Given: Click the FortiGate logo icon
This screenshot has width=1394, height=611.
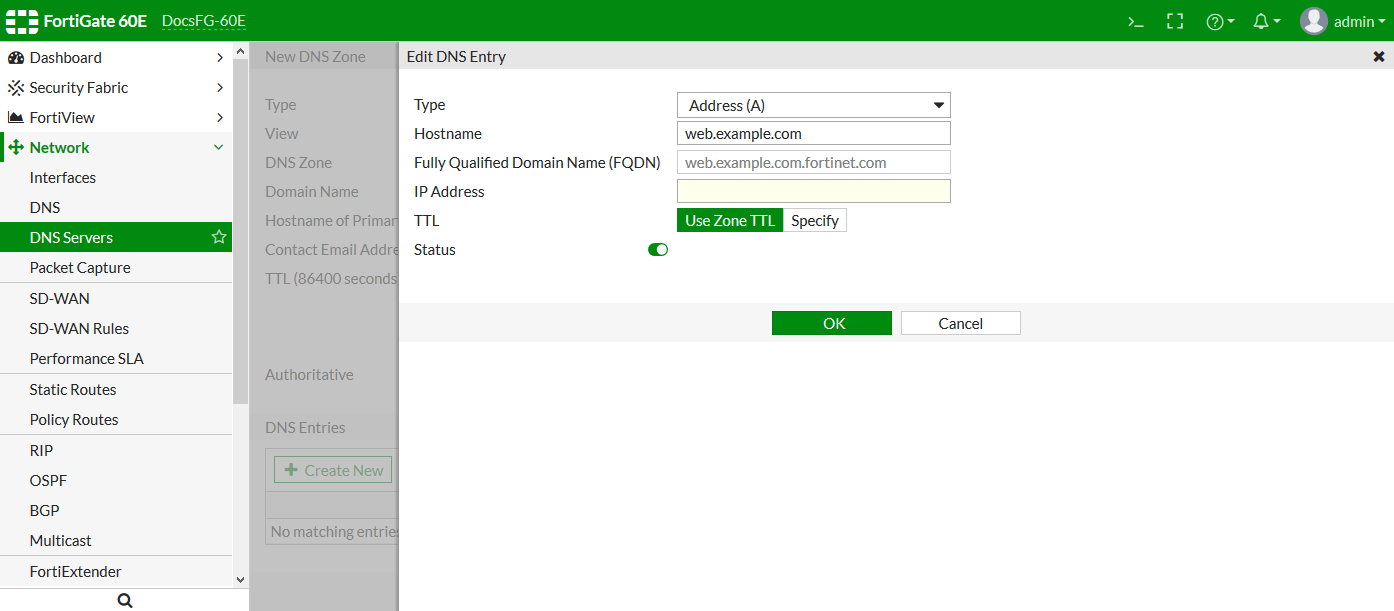Looking at the screenshot, I should pos(21,21).
